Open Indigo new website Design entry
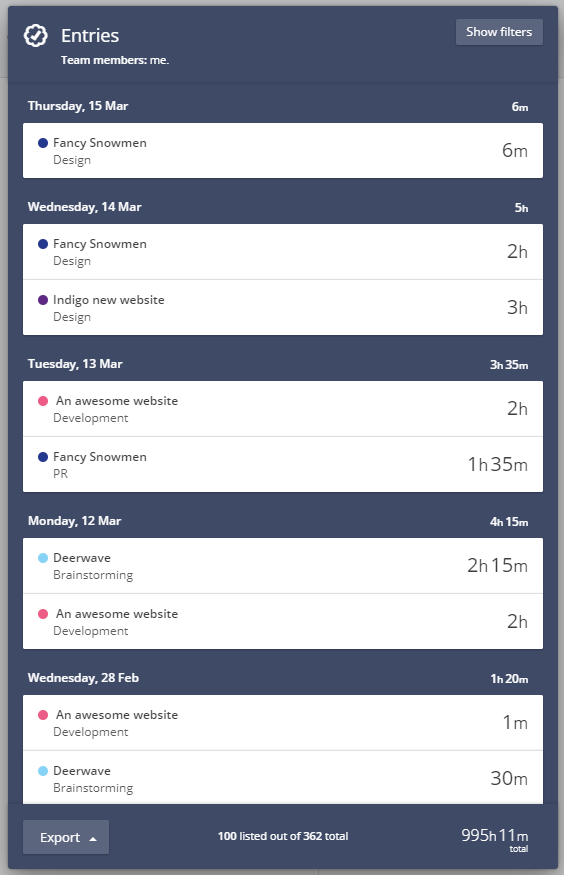564x875 pixels. coord(283,307)
